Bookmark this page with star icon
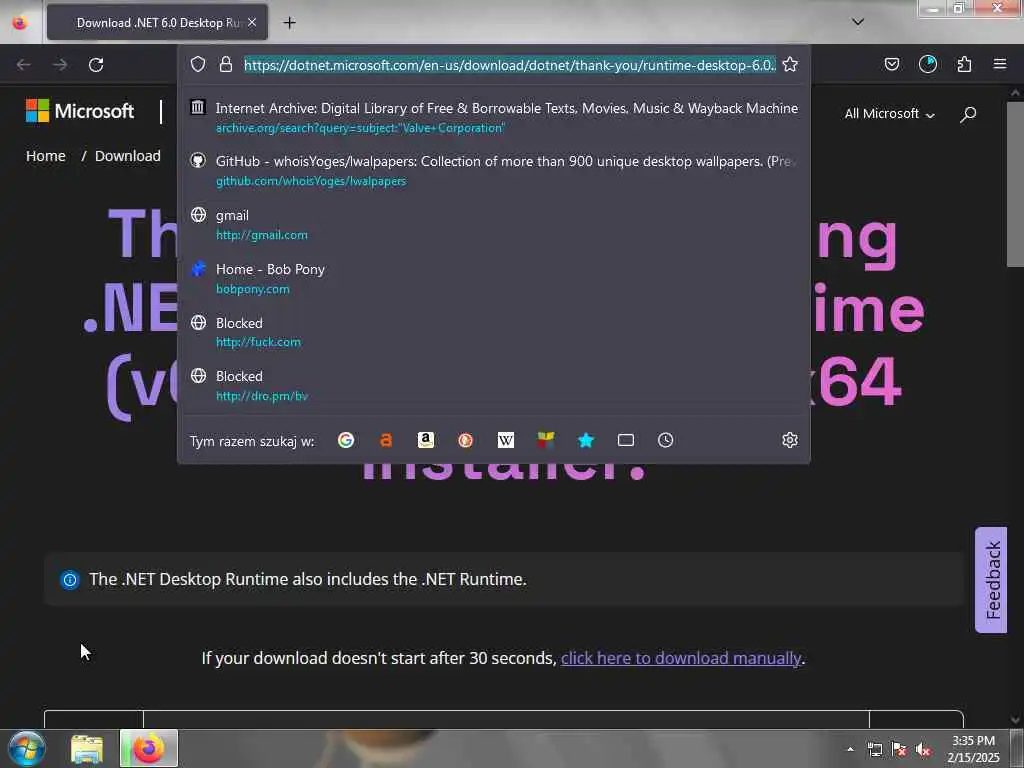1024x768 pixels. point(790,64)
